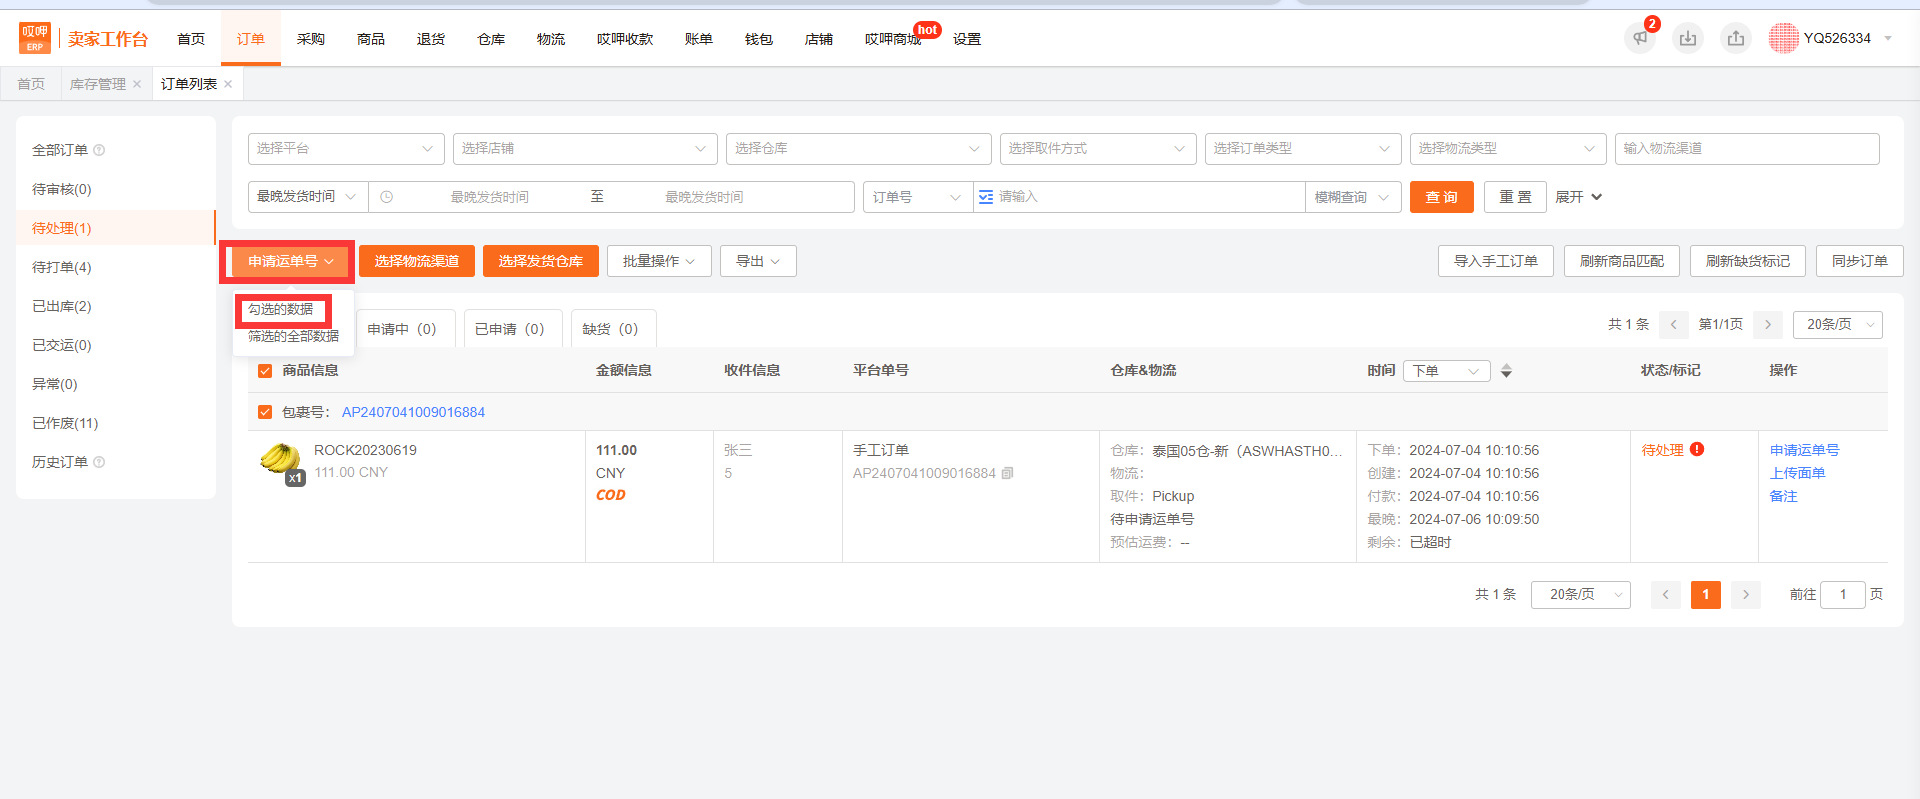Toggle select-all checkbox in table header

pyautogui.click(x=265, y=371)
